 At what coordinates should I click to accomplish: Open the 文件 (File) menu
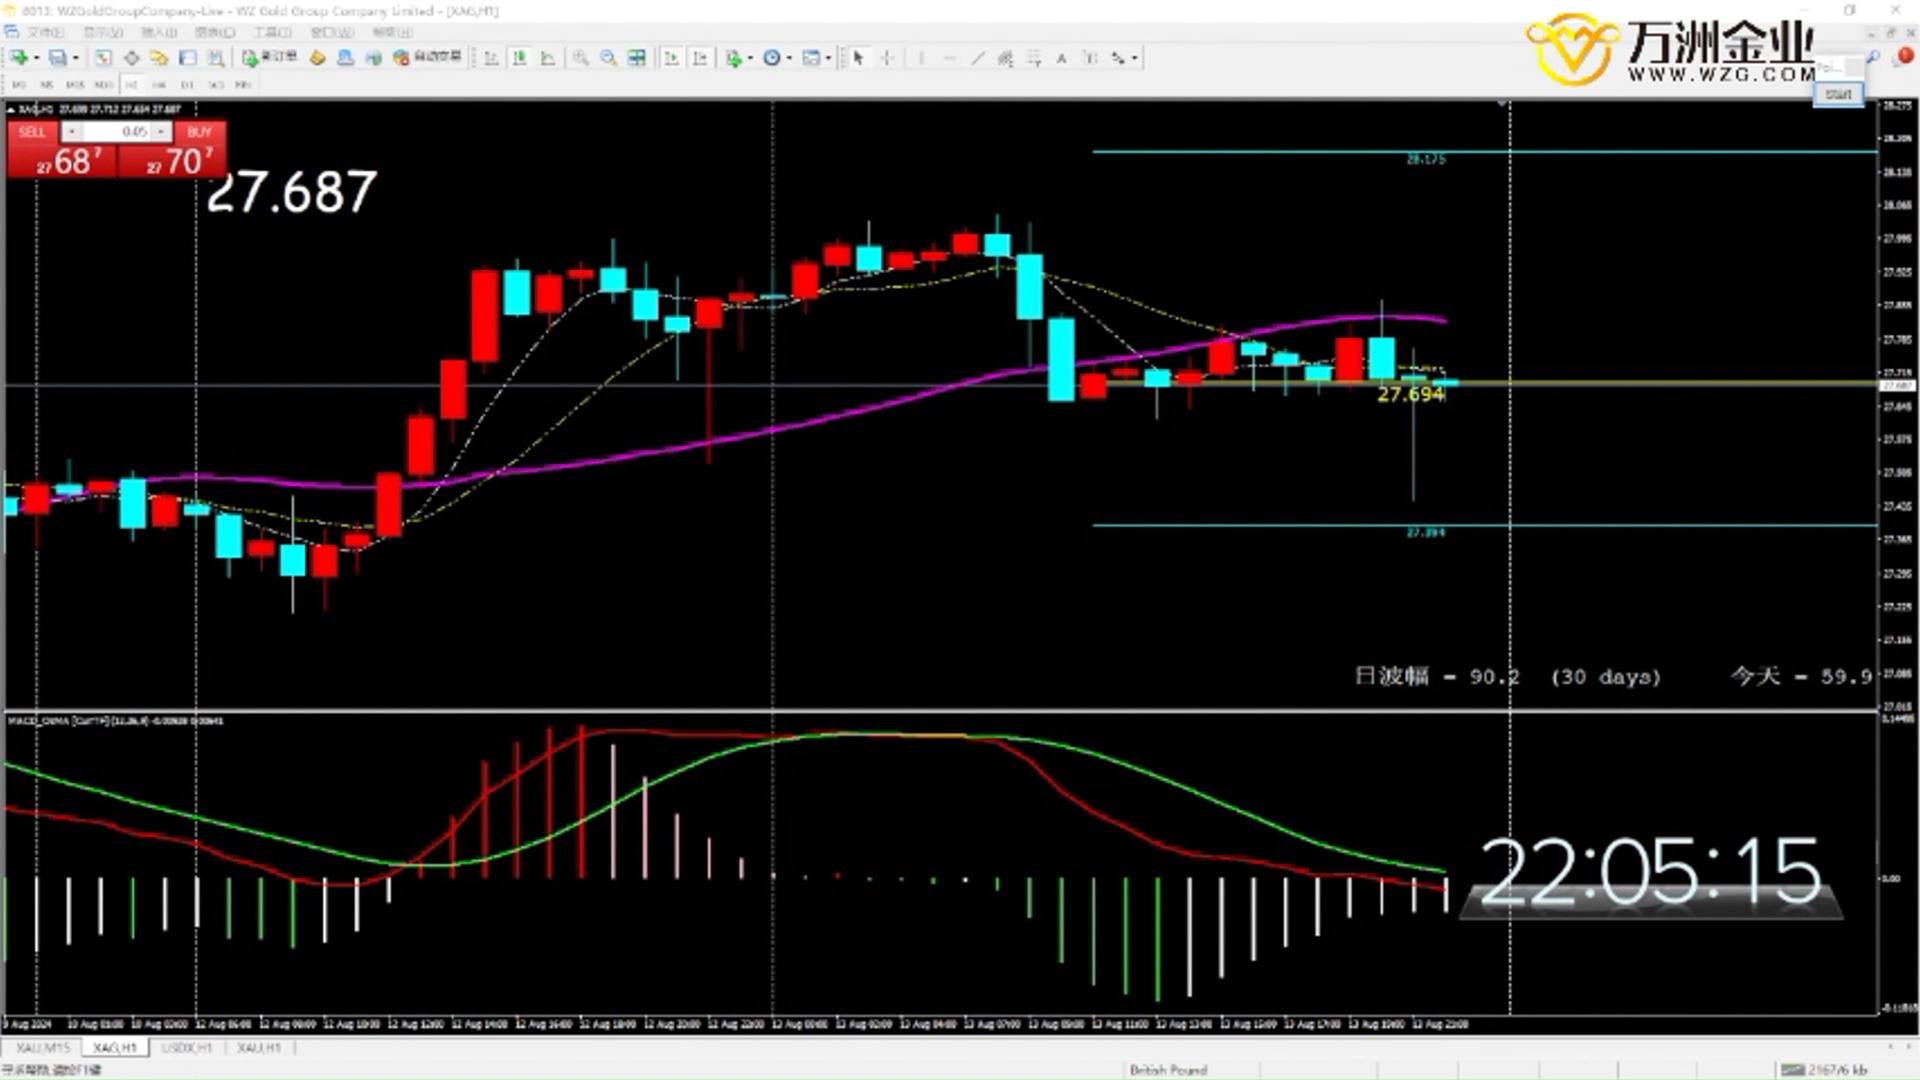pos(46,32)
